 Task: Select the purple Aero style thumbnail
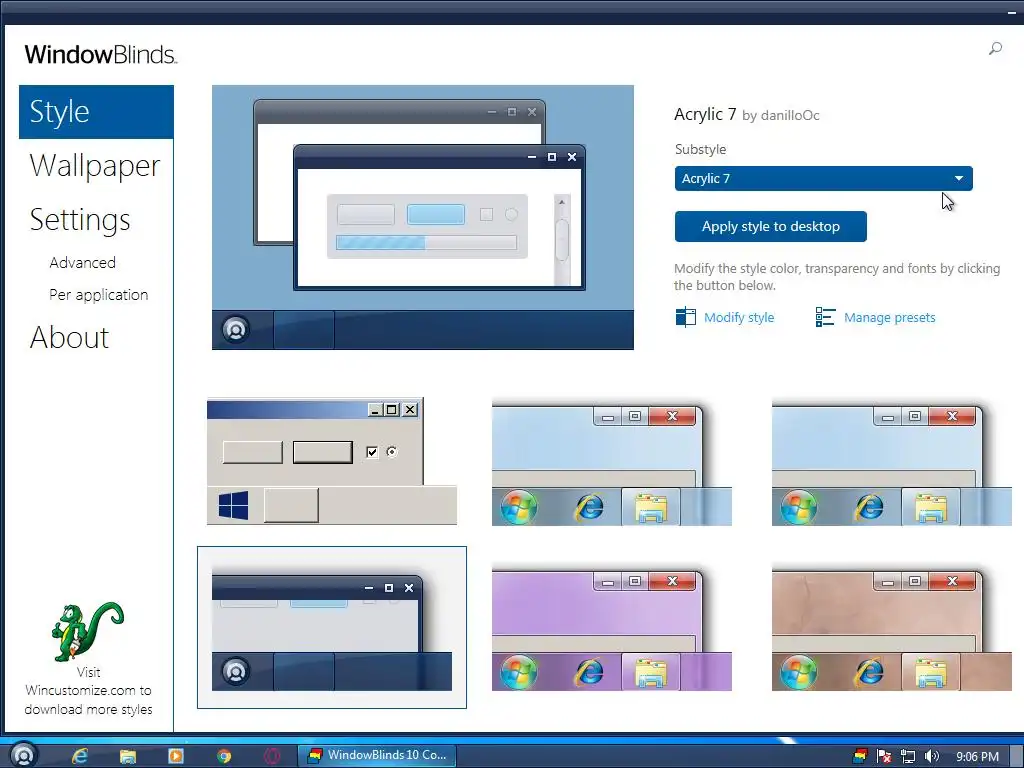(612, 628)
